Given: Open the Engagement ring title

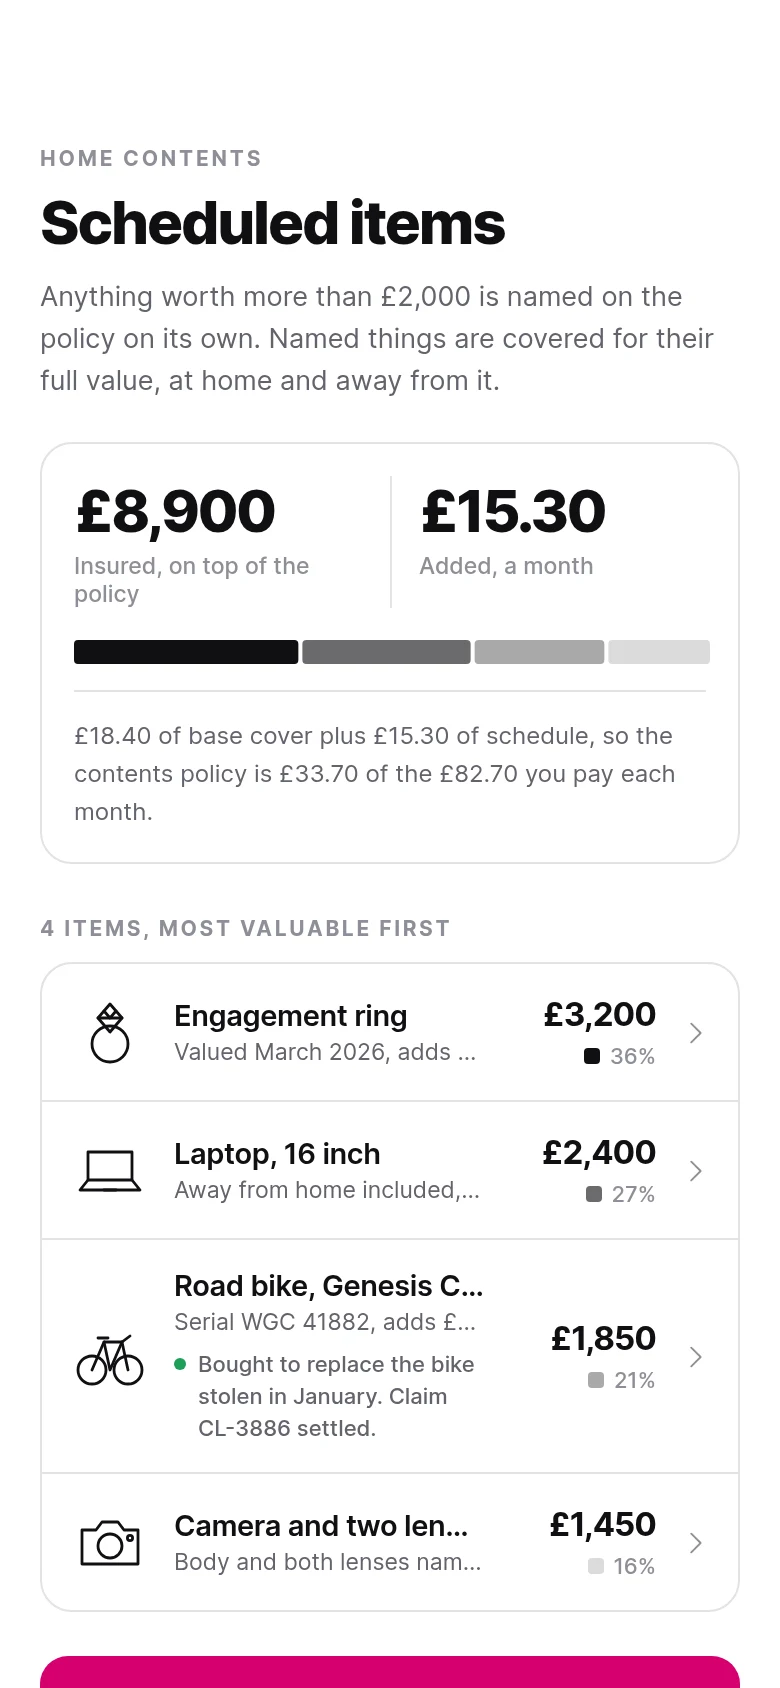Looking at the screenshot, I should (291, 1016).
